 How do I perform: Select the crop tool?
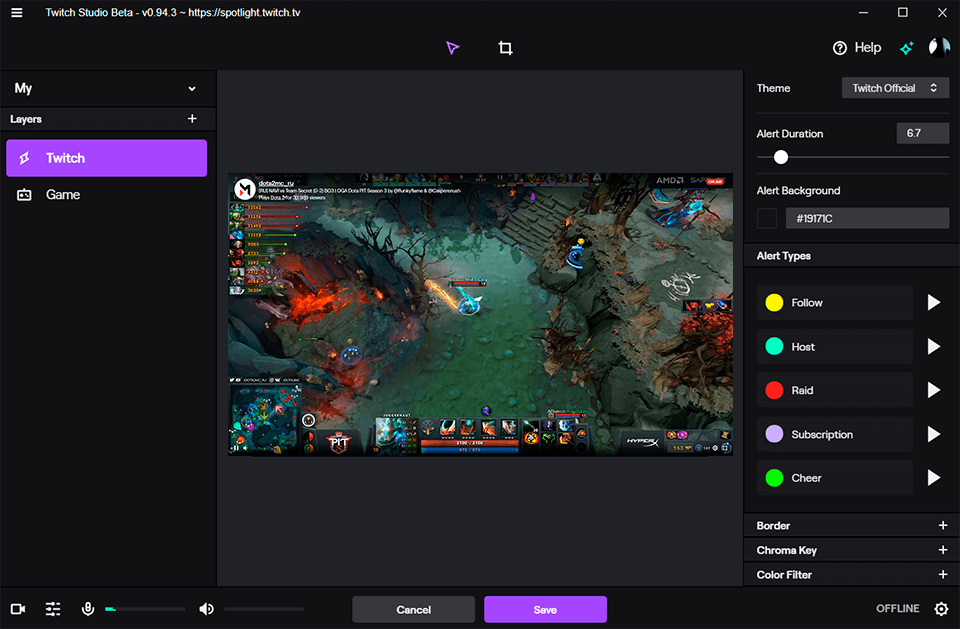coord(505,47)
